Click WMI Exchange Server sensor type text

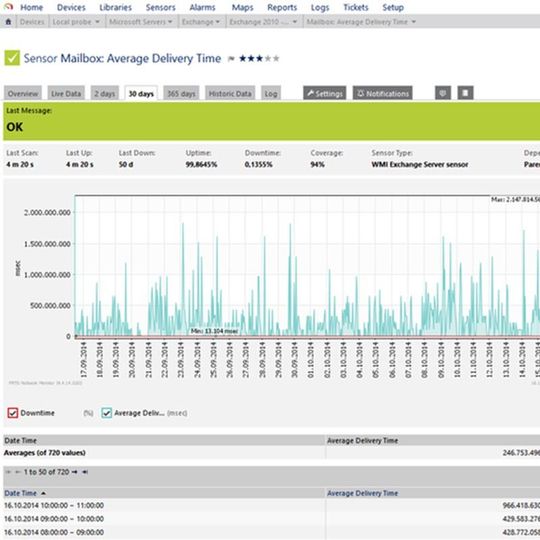[419, 165]
